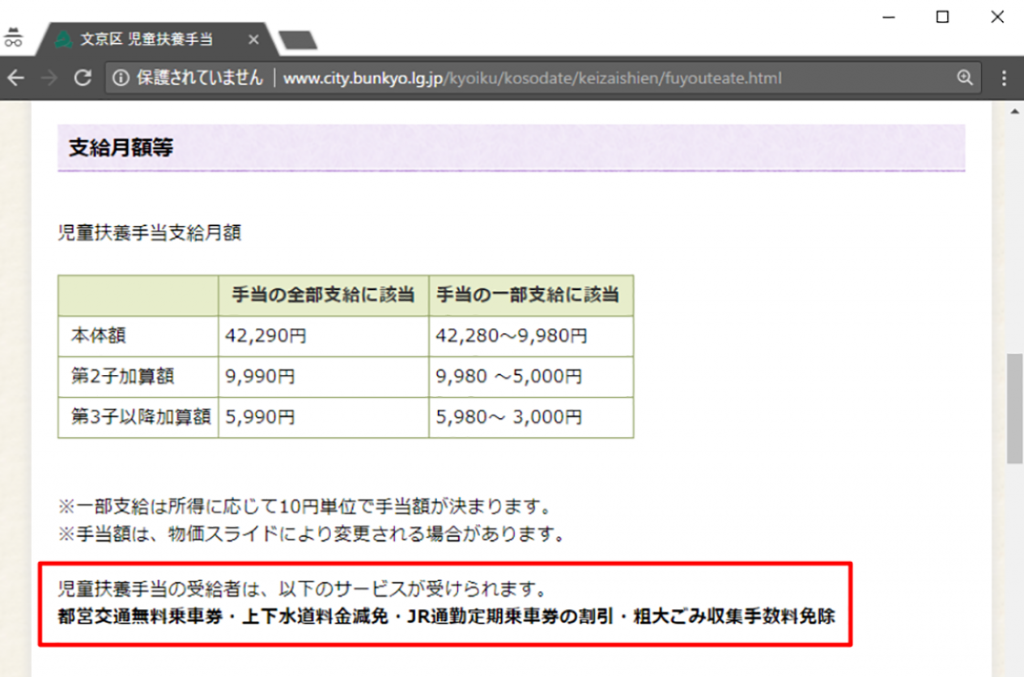This screenshot has height=677, width=1024.
Task: Maximize the browser window
Action: [942, 16]
